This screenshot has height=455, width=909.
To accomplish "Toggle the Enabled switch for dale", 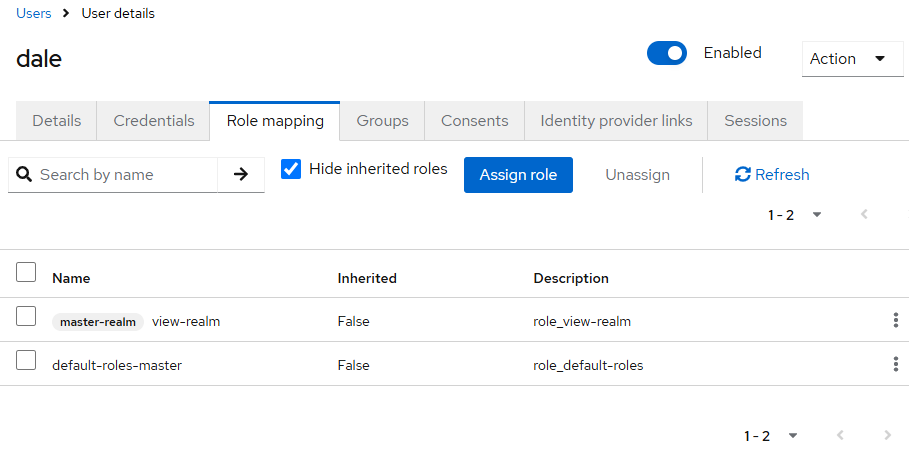I will point(667,53).
